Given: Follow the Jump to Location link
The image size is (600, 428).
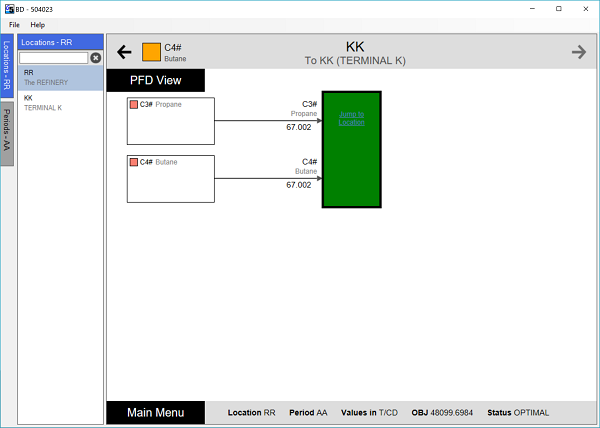Looking at the screenshot, I should point(351,118).
